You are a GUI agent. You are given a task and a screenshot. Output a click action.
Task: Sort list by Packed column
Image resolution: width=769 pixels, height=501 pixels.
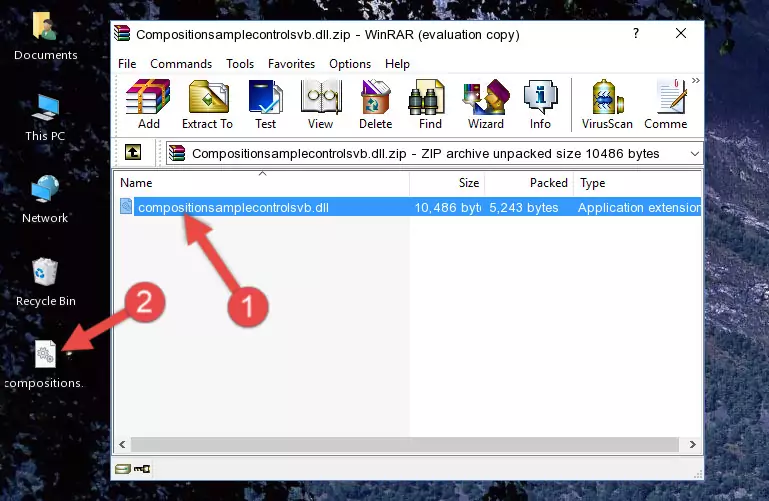point(529,183)
